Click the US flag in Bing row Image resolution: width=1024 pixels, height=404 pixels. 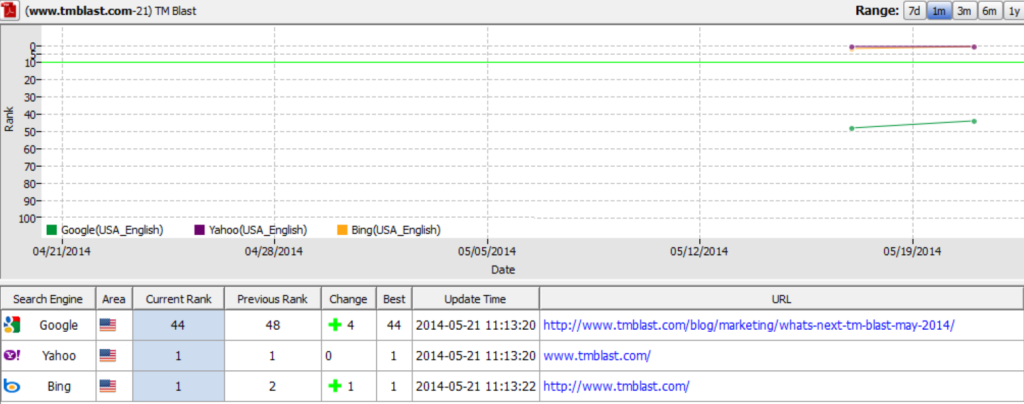108,386
